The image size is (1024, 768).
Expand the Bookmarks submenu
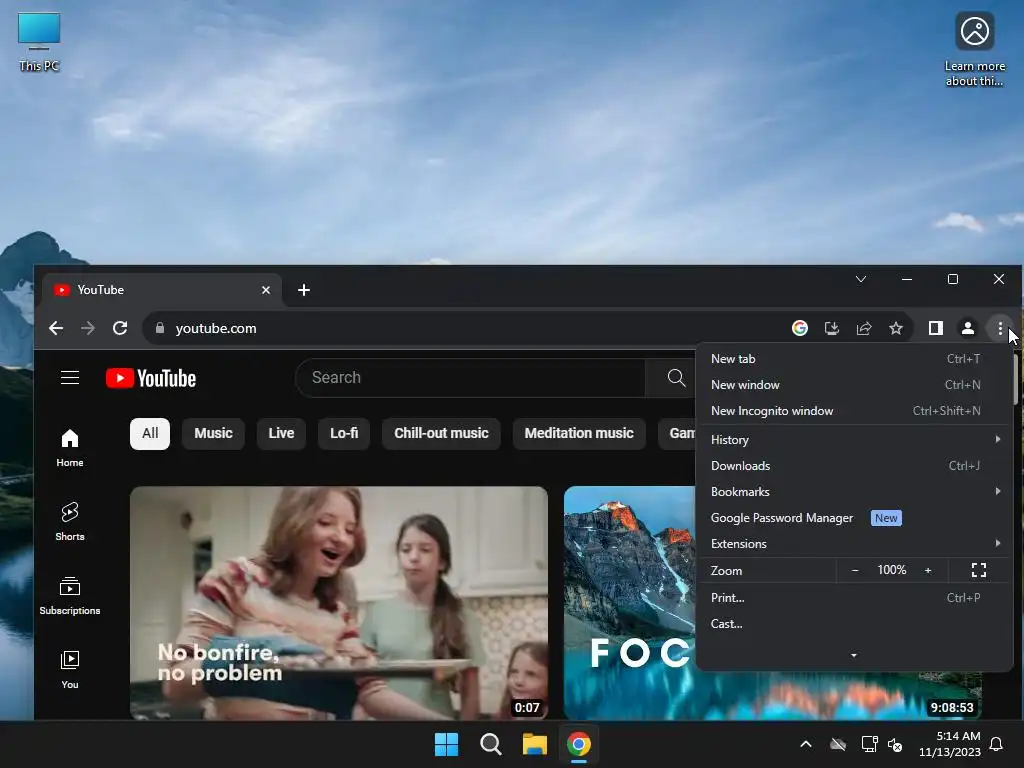[855, 492]
